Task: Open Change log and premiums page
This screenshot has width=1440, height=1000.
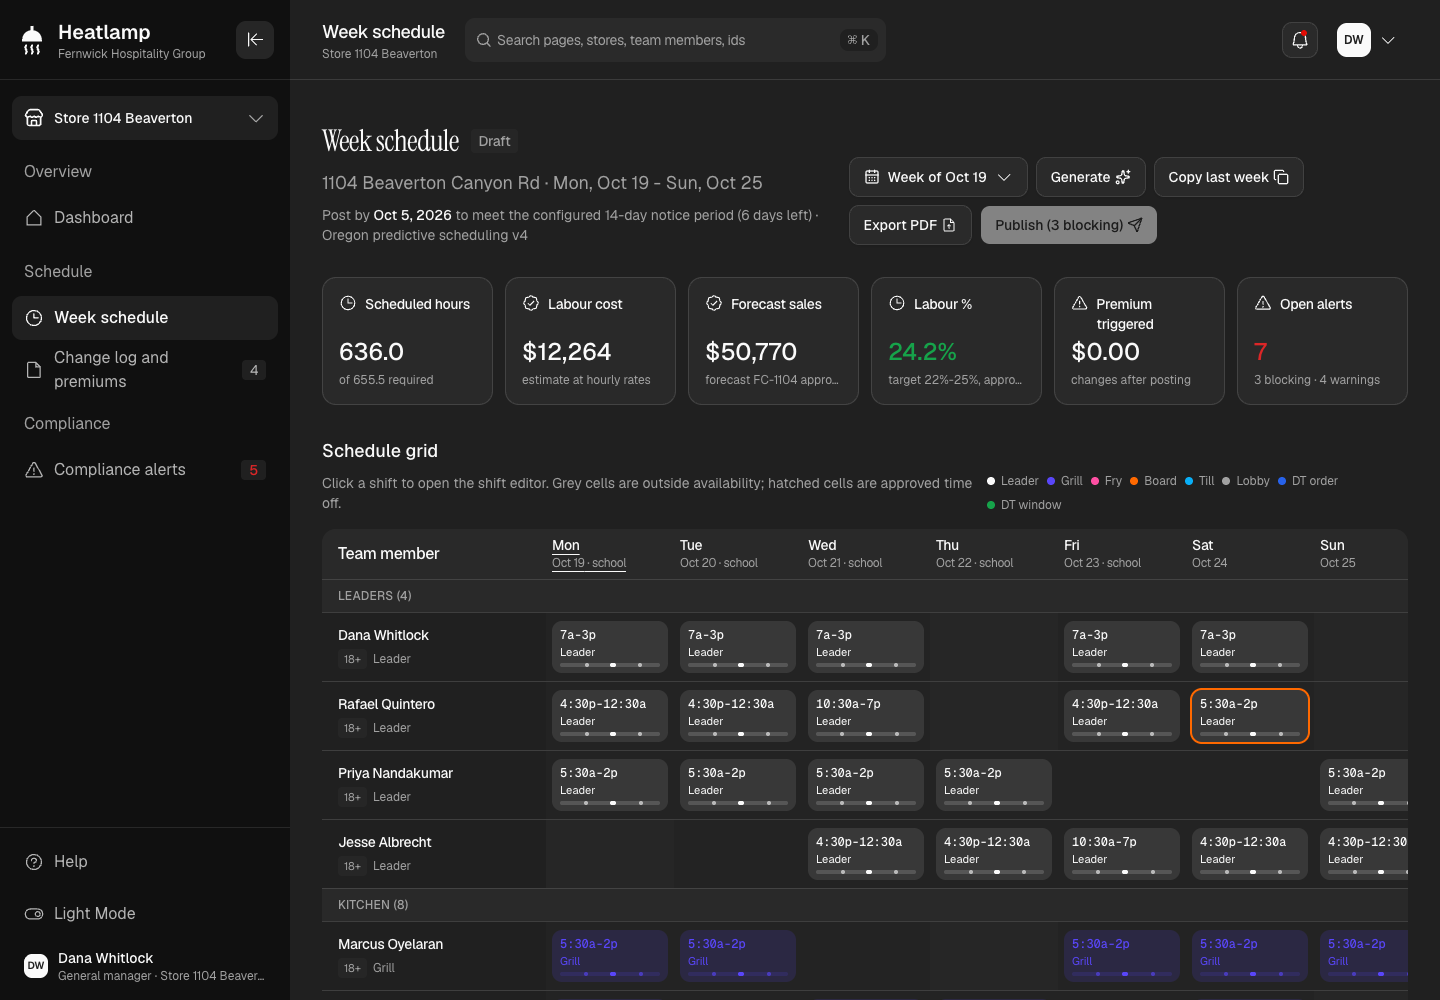Action: tap(145, 370)
